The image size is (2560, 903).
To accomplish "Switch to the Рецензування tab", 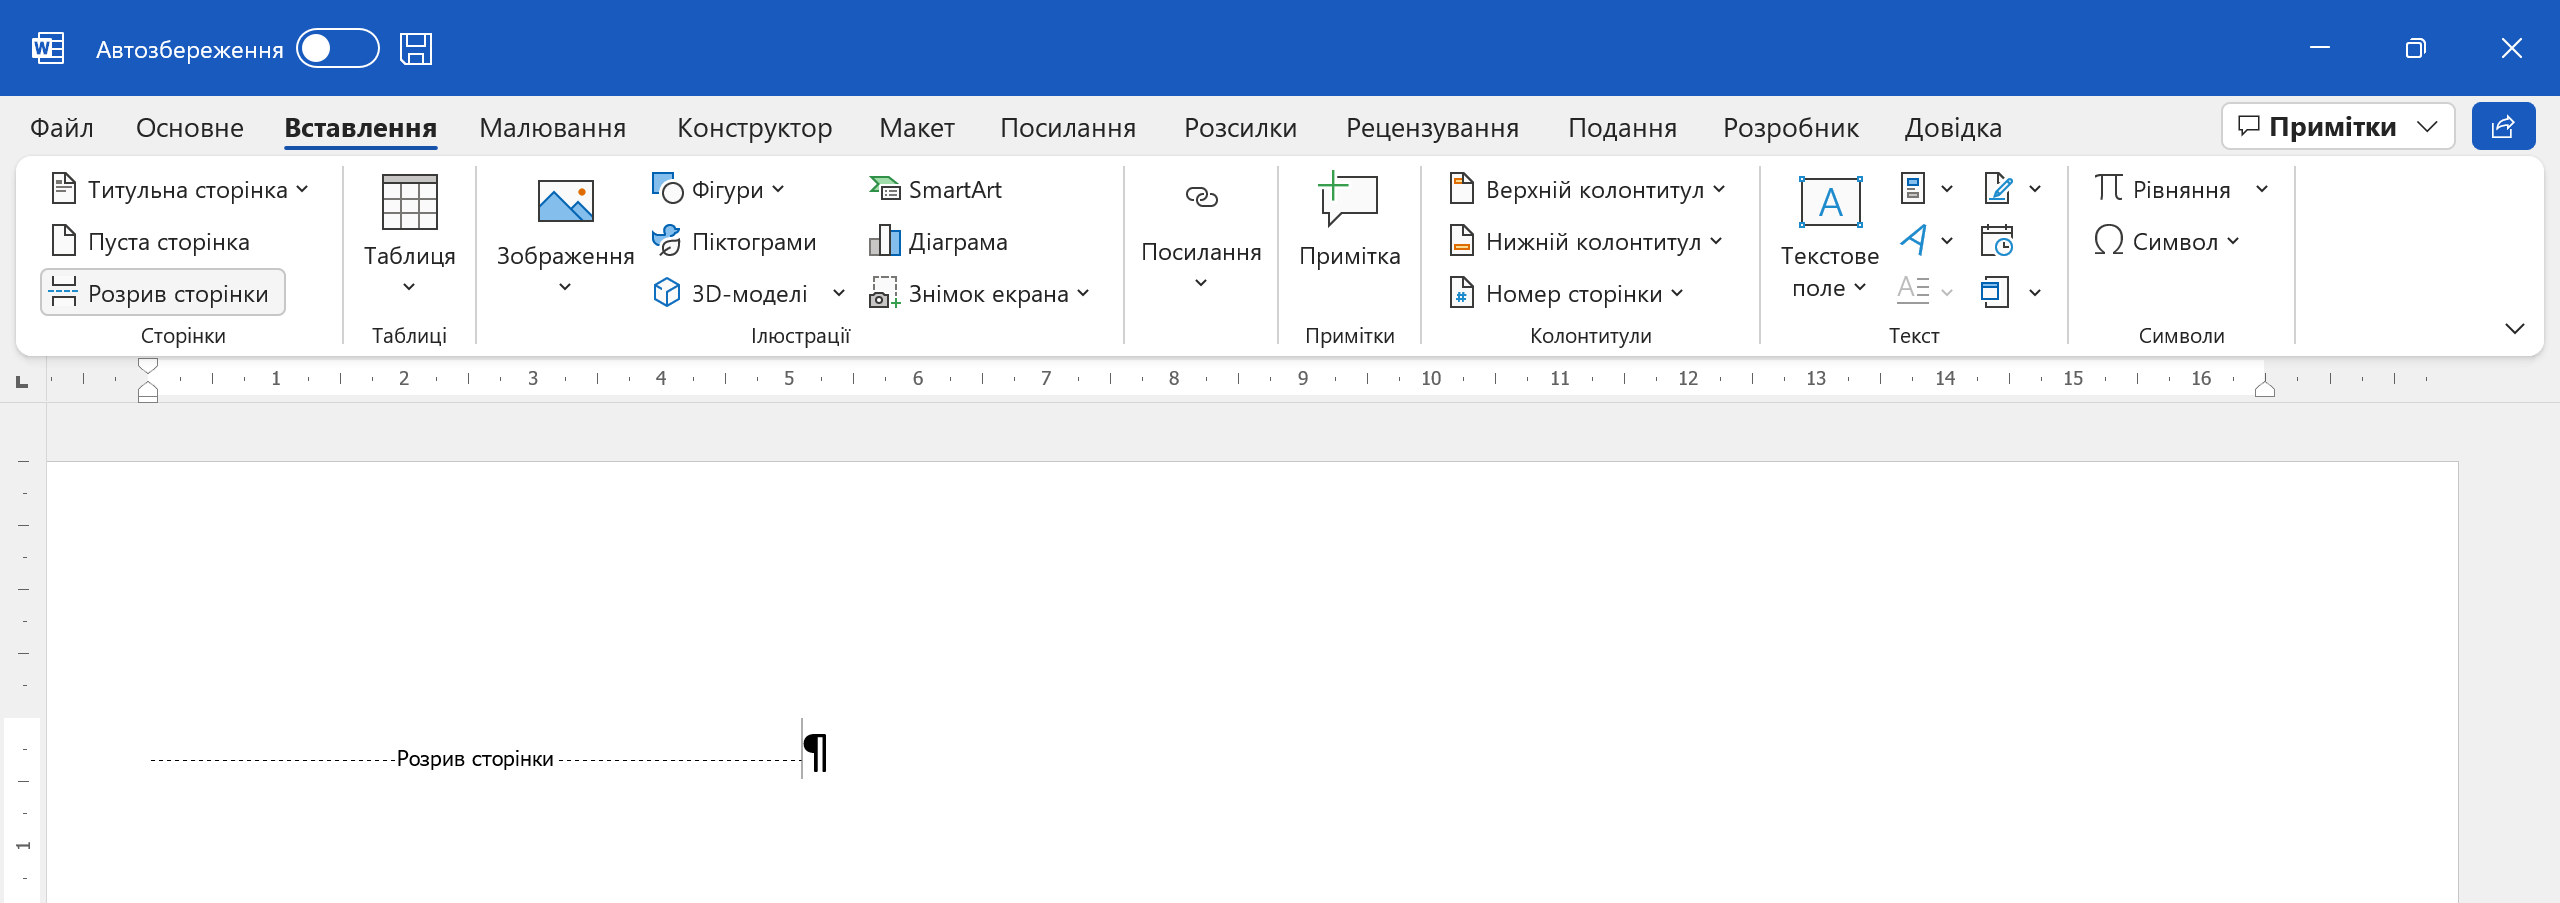I will [1432, 127].
